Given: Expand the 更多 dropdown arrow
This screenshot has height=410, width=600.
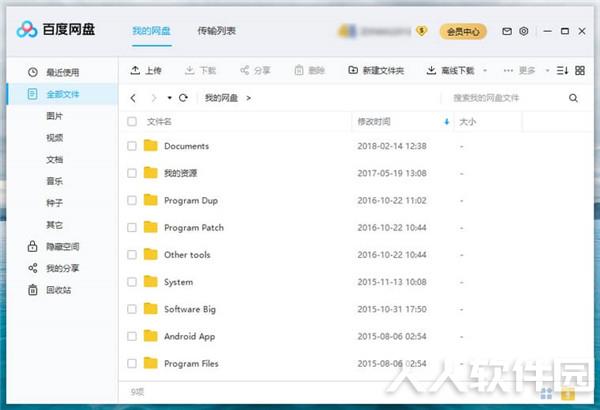Looking at the screenshot, I should [548, 70].
